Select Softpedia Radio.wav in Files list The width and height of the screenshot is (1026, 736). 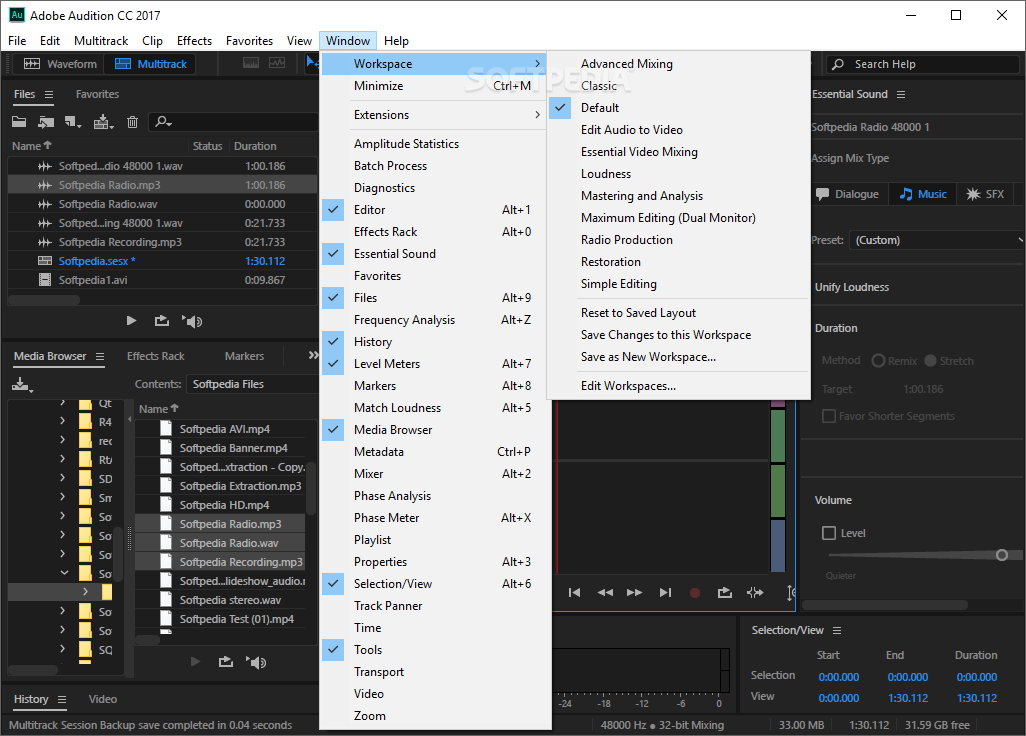coord(162,204)
